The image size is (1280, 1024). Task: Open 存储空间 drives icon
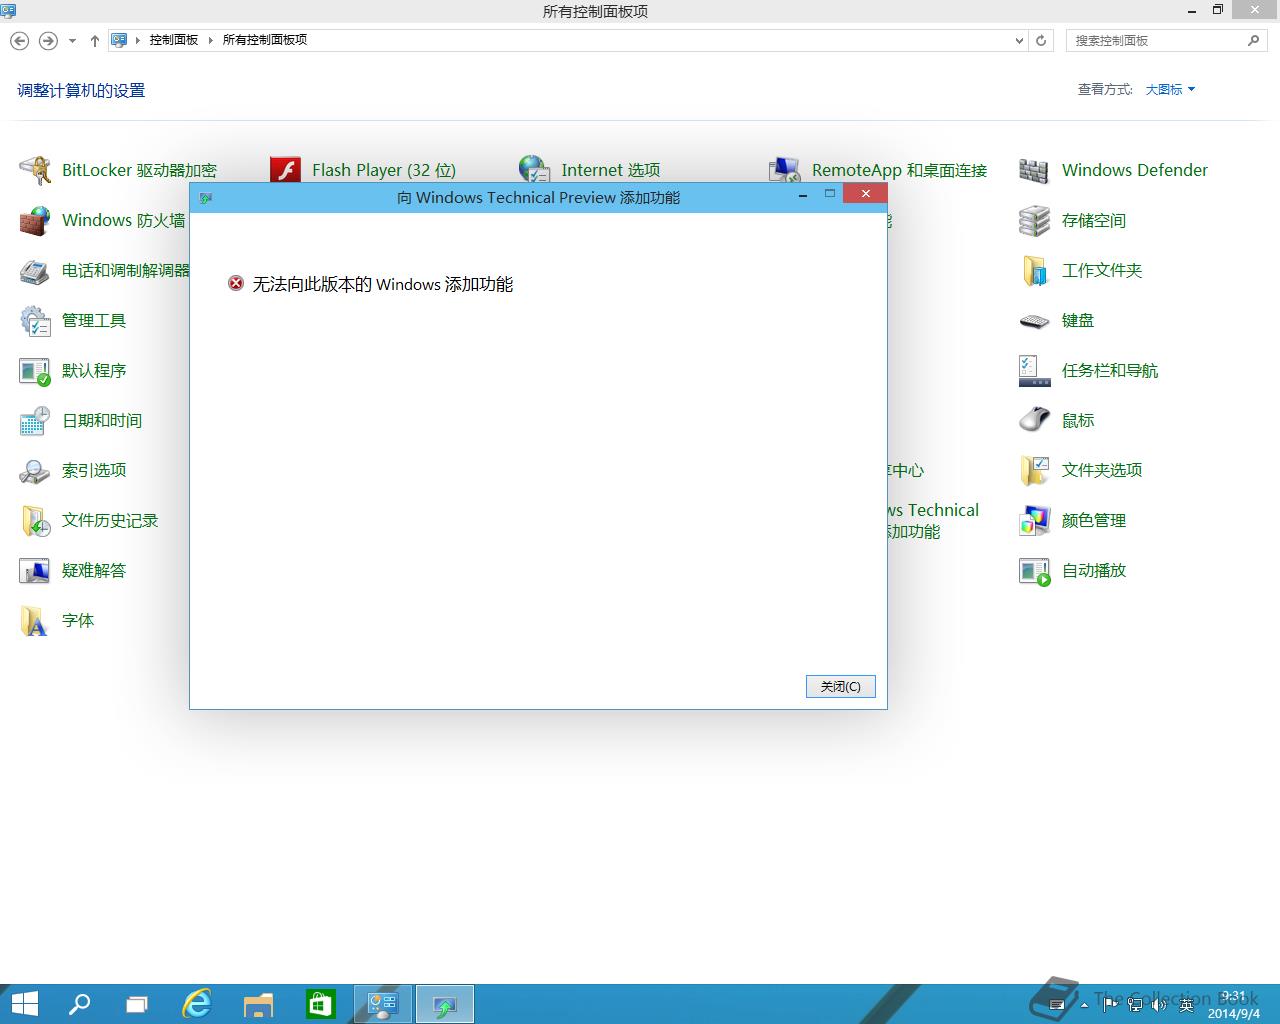(1034, 220)
